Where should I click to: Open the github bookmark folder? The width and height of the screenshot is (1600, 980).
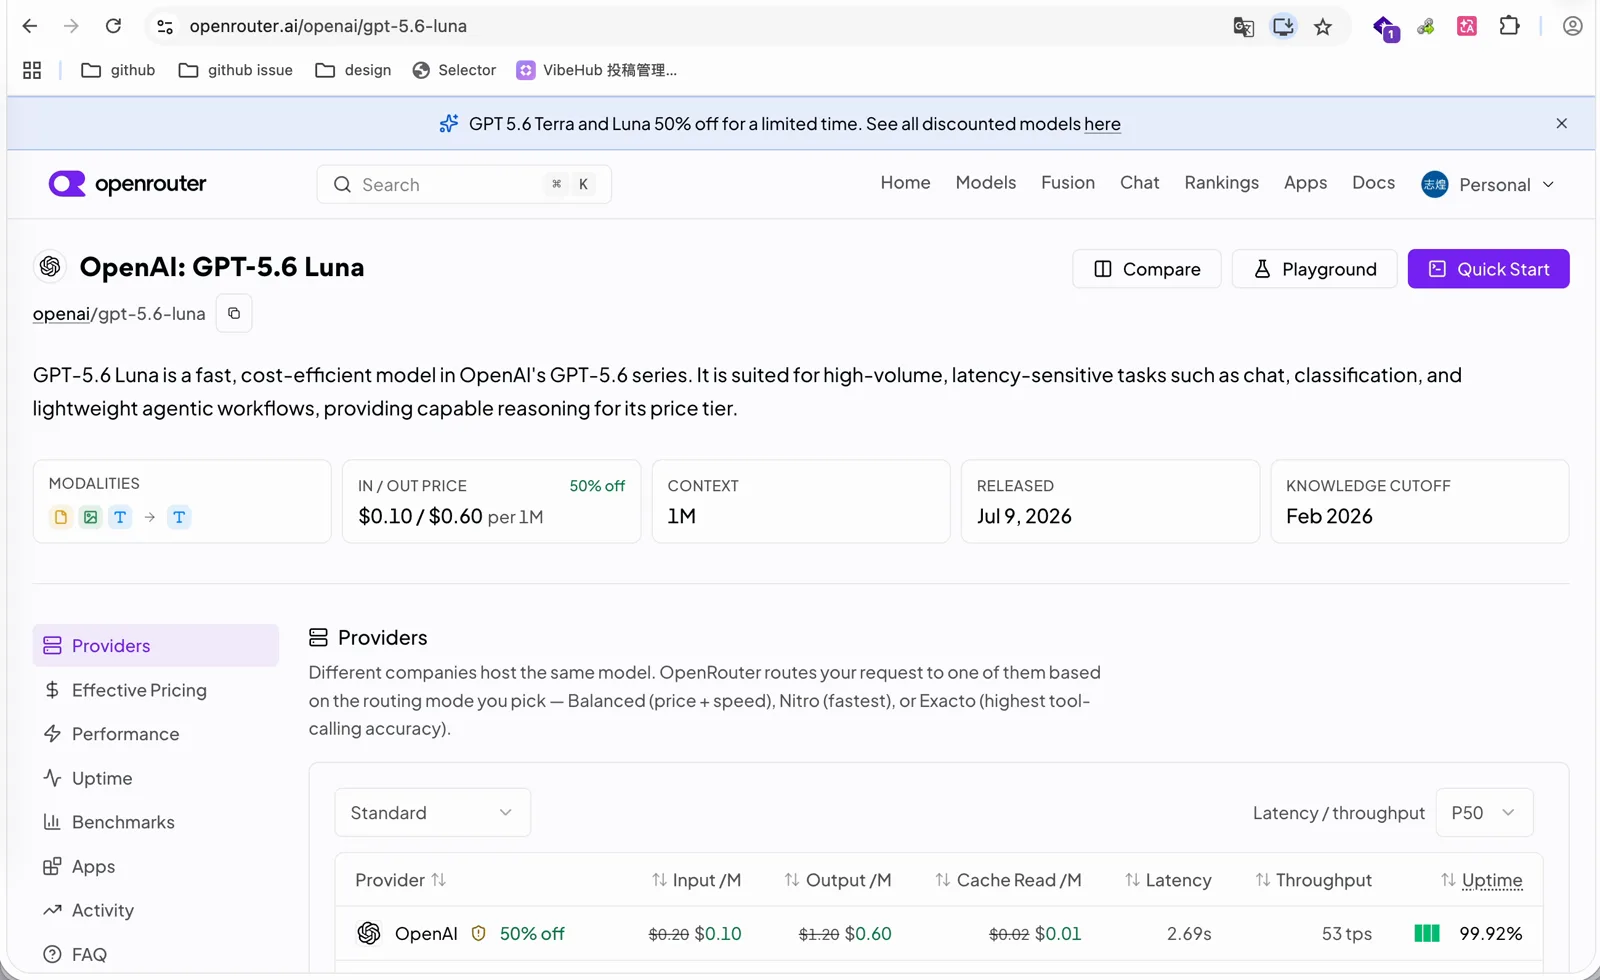tap(118, 70)
